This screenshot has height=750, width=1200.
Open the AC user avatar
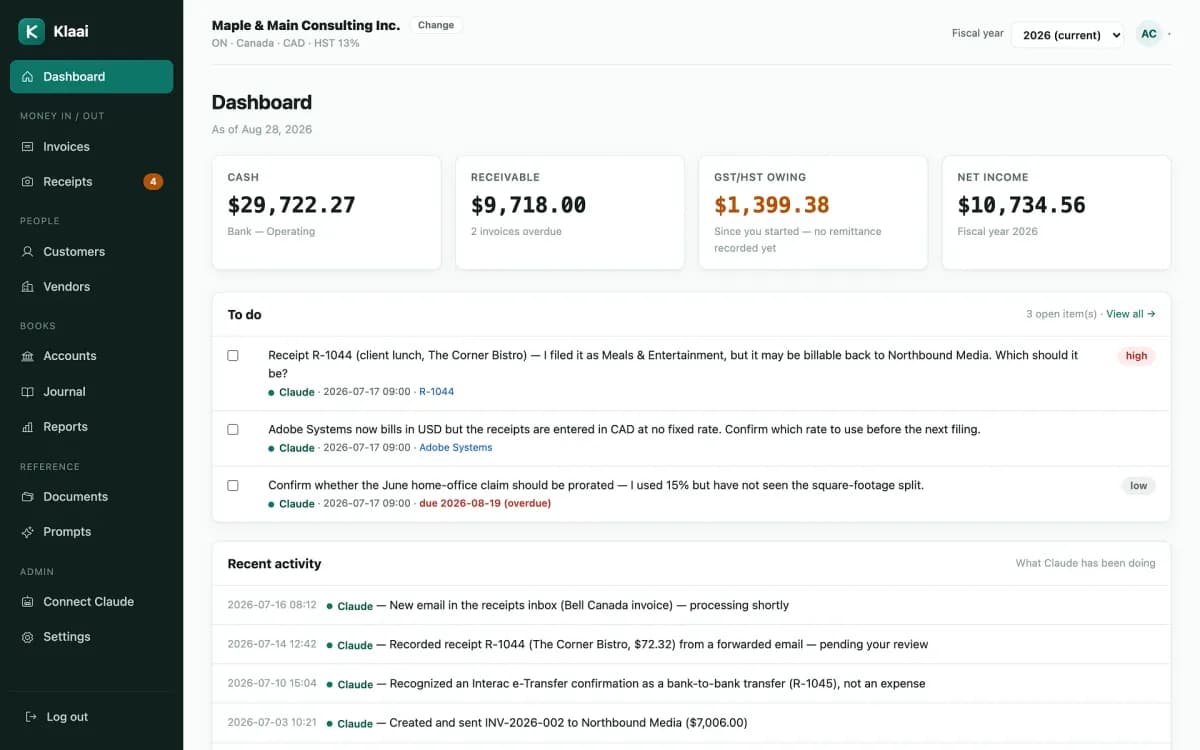point(1149,34)
